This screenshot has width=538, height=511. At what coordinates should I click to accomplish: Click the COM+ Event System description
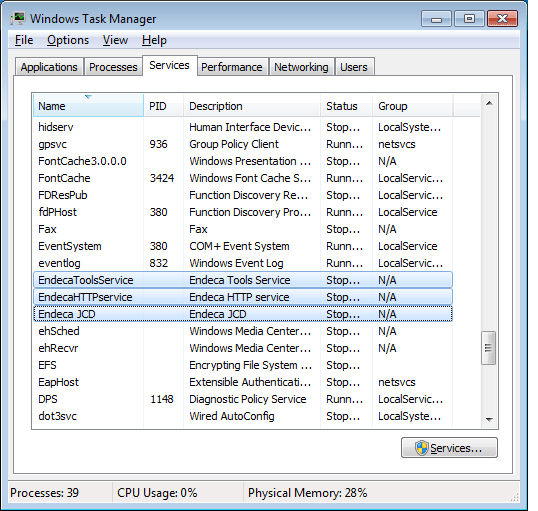[239, 246]
